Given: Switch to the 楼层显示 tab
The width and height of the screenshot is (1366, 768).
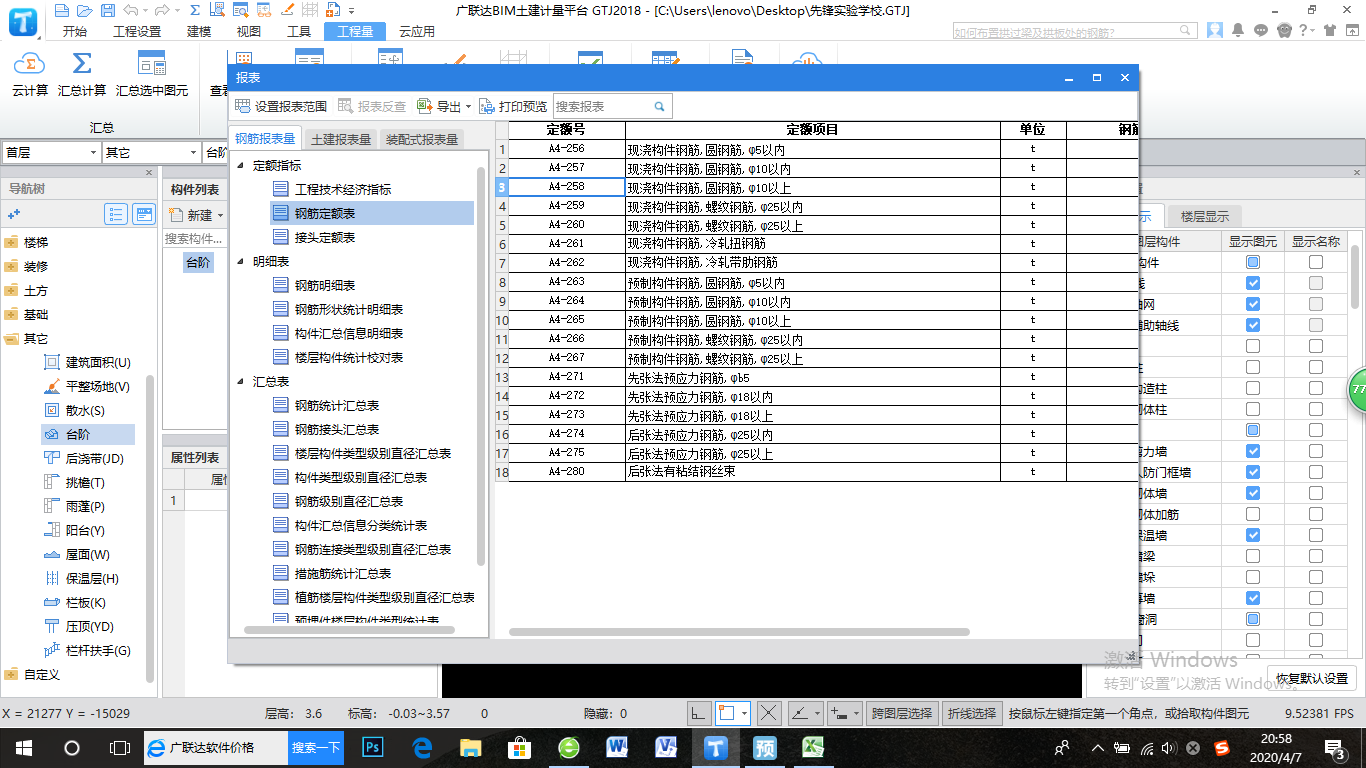Looking at the screenshot, I should click(x=1205, y=216).
